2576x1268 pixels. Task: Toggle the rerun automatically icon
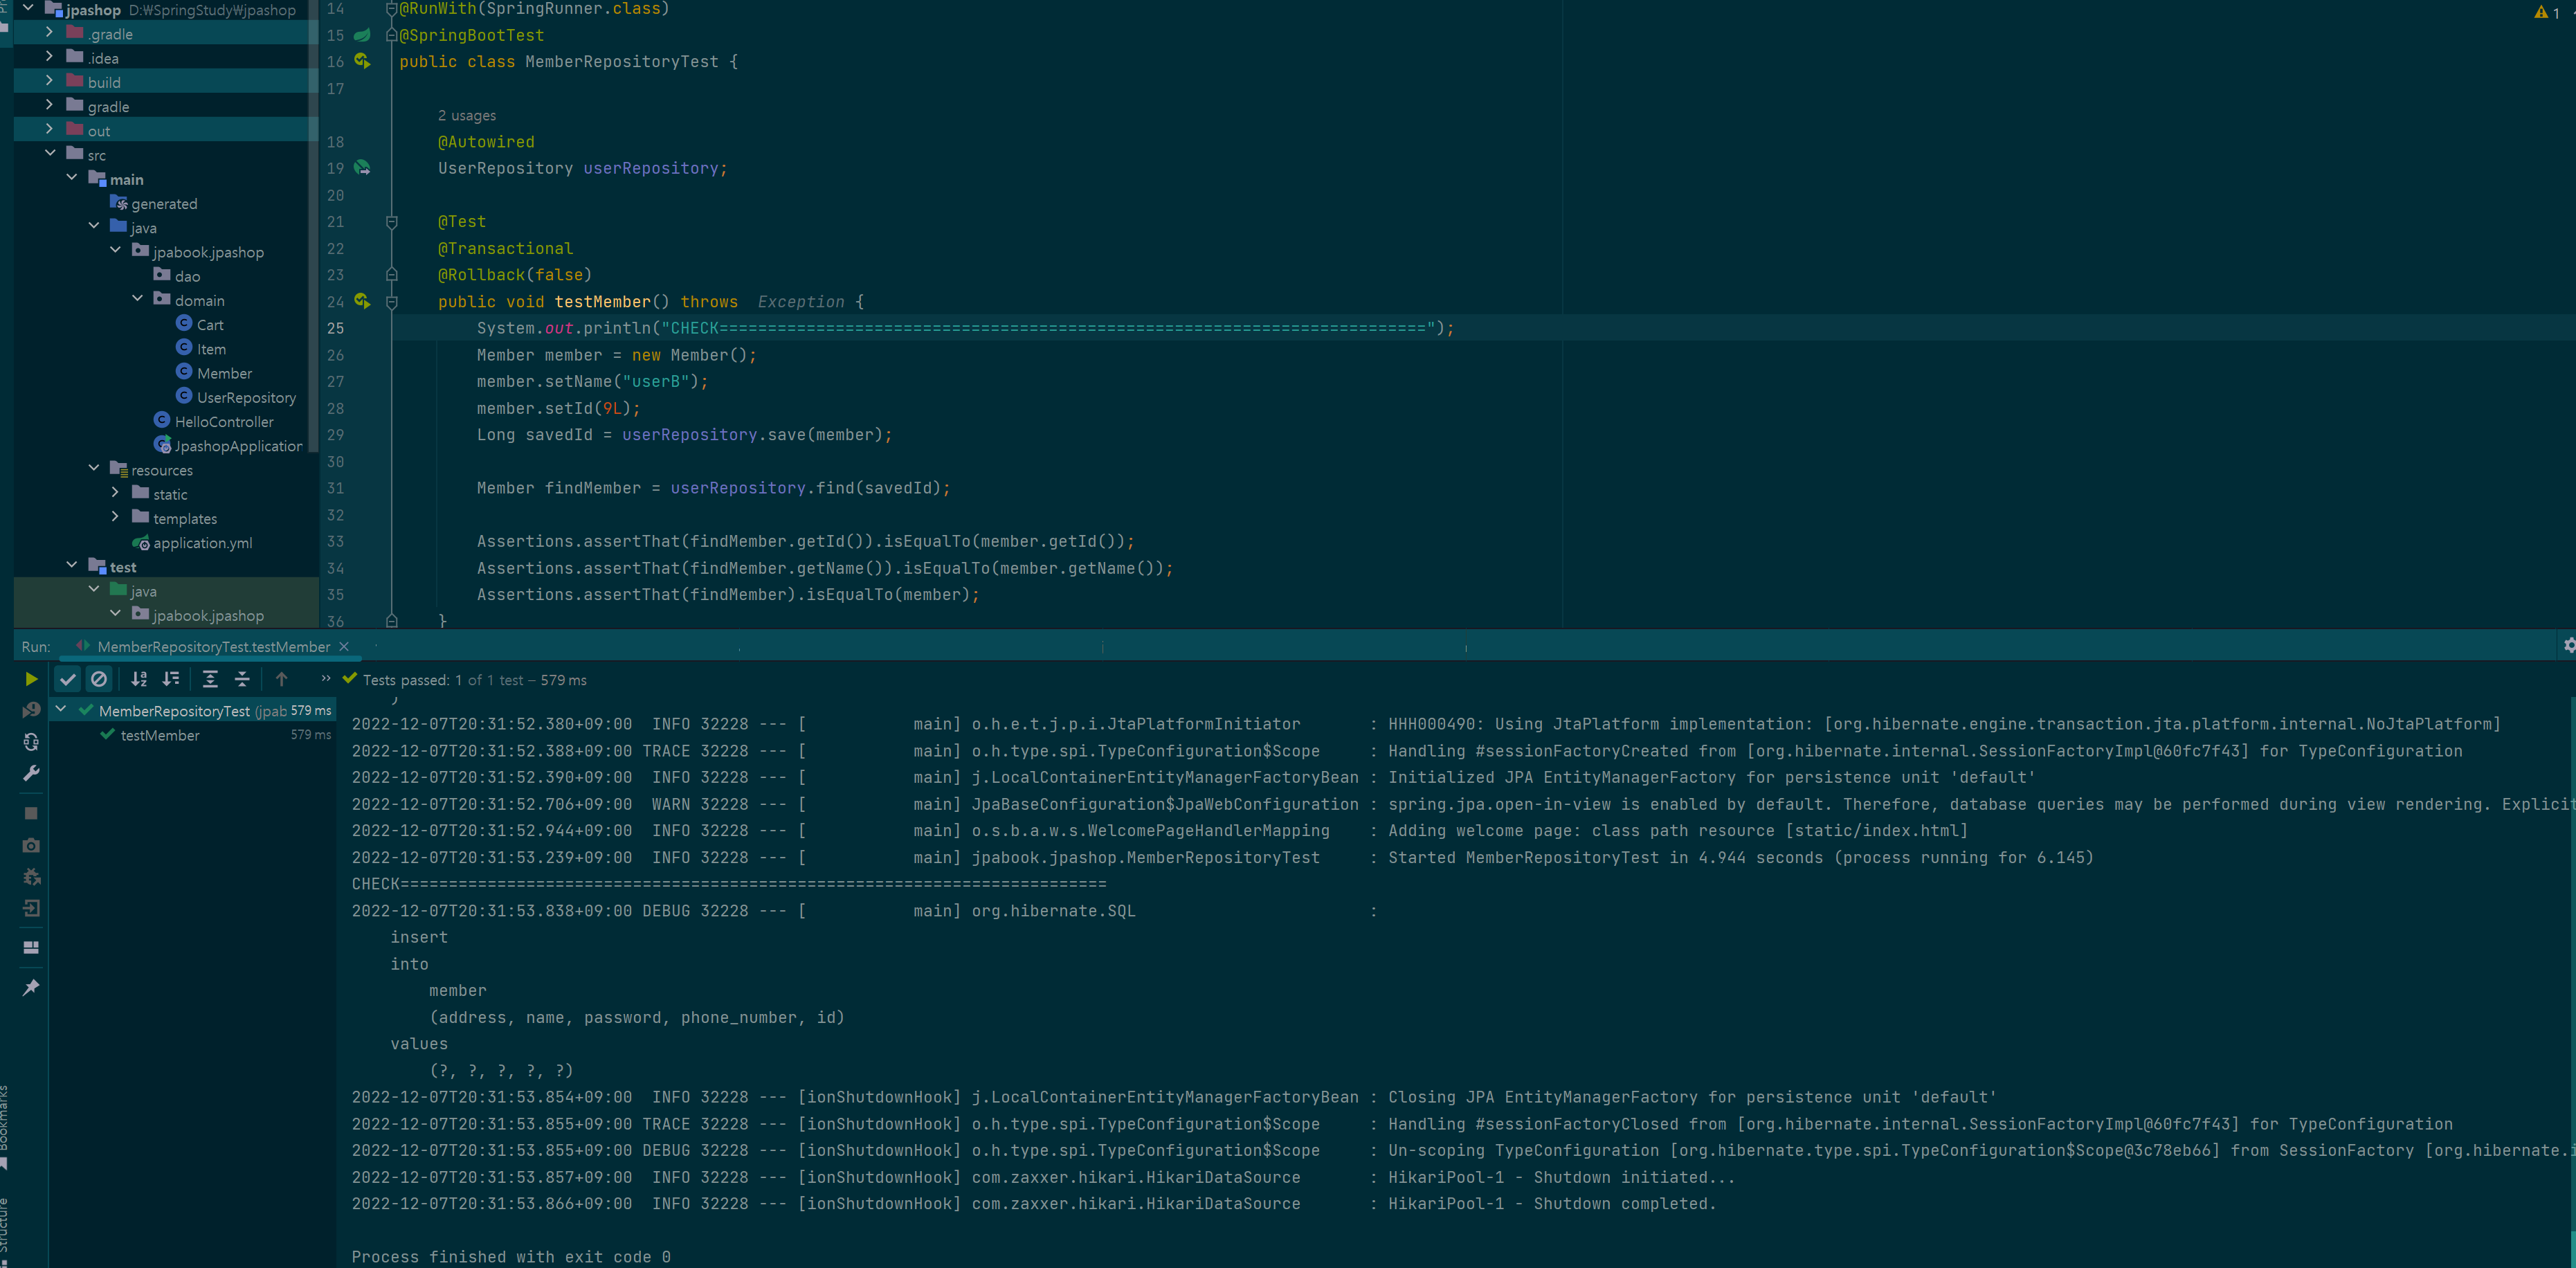(x=31, y=742)
